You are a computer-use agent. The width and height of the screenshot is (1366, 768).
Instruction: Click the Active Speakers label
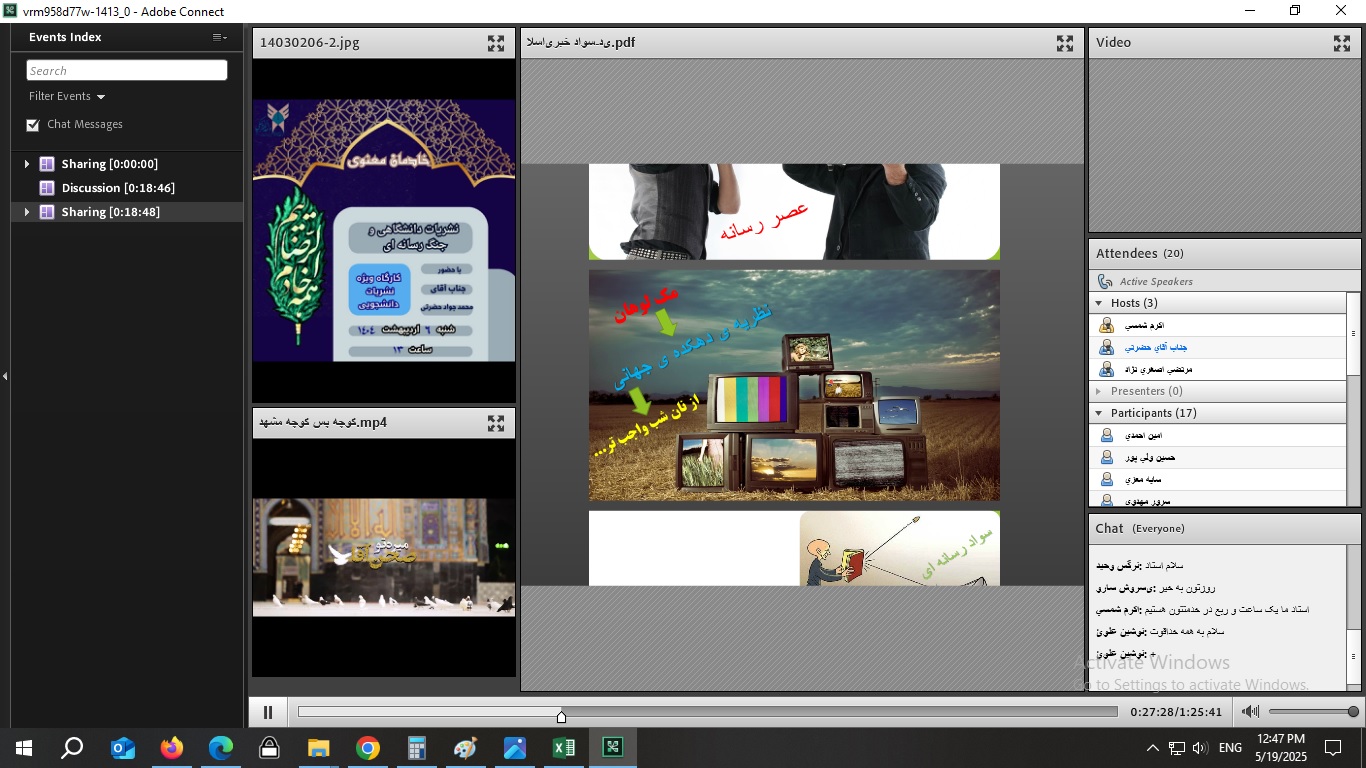click(x=1155, y=282)
